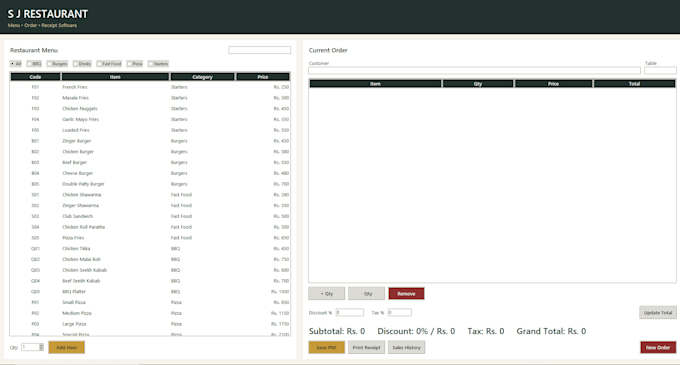The width and height of the screenshot is (680, 365).
Task: Select the BBQ Platter row
Action: [150, 292]
